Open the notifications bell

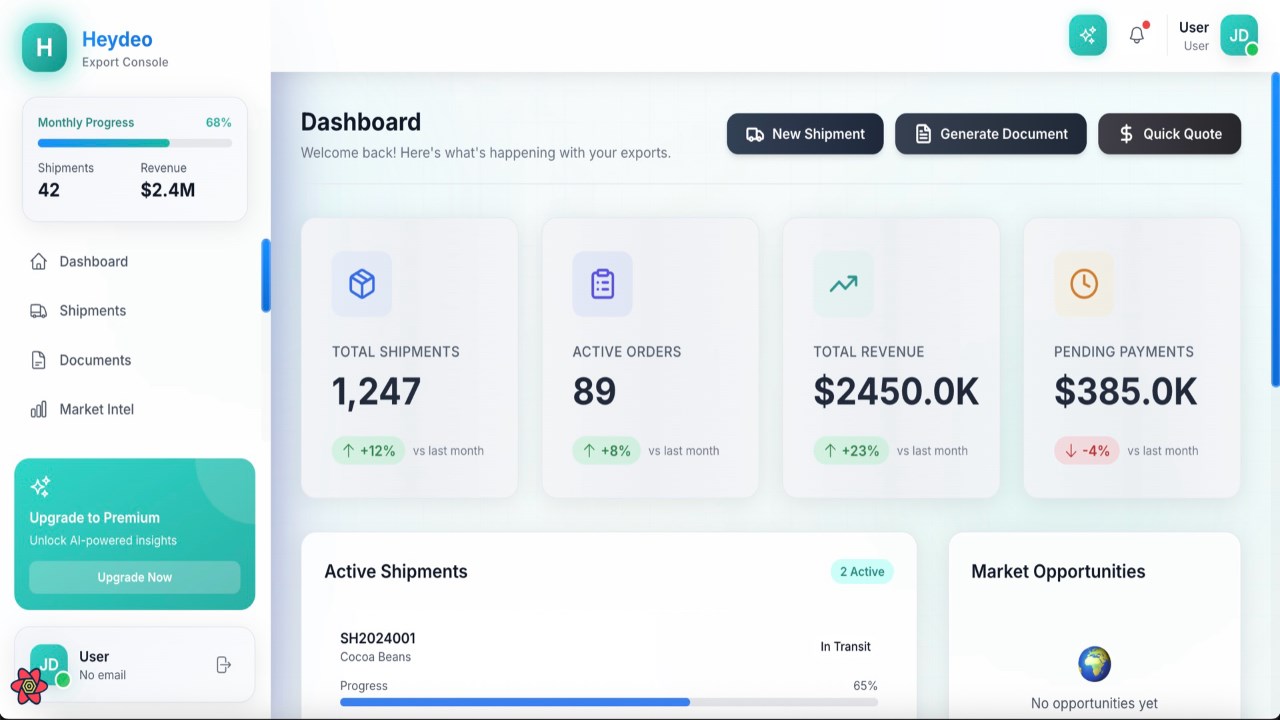pyautogui.click(x=1137, y=35)
